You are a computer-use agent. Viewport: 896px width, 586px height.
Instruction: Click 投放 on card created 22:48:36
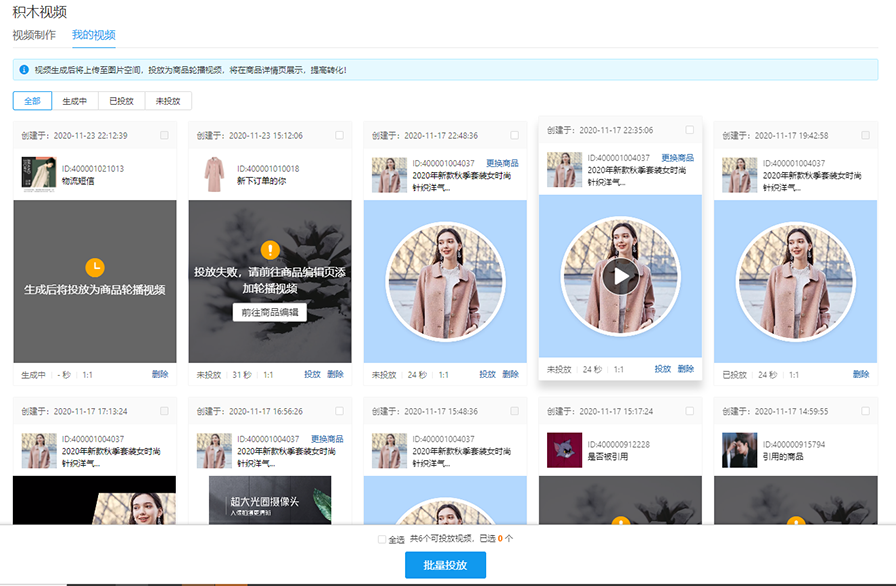(x=487, y=374)
